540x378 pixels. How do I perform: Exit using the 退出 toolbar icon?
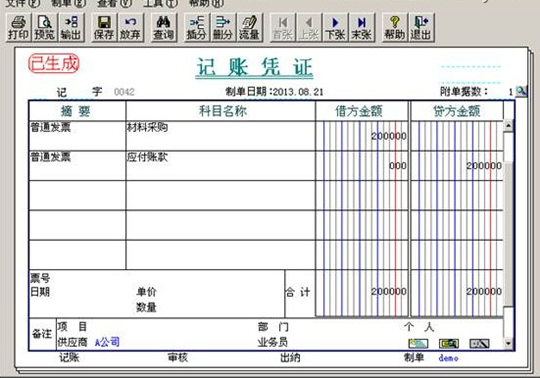click(421, 28)
